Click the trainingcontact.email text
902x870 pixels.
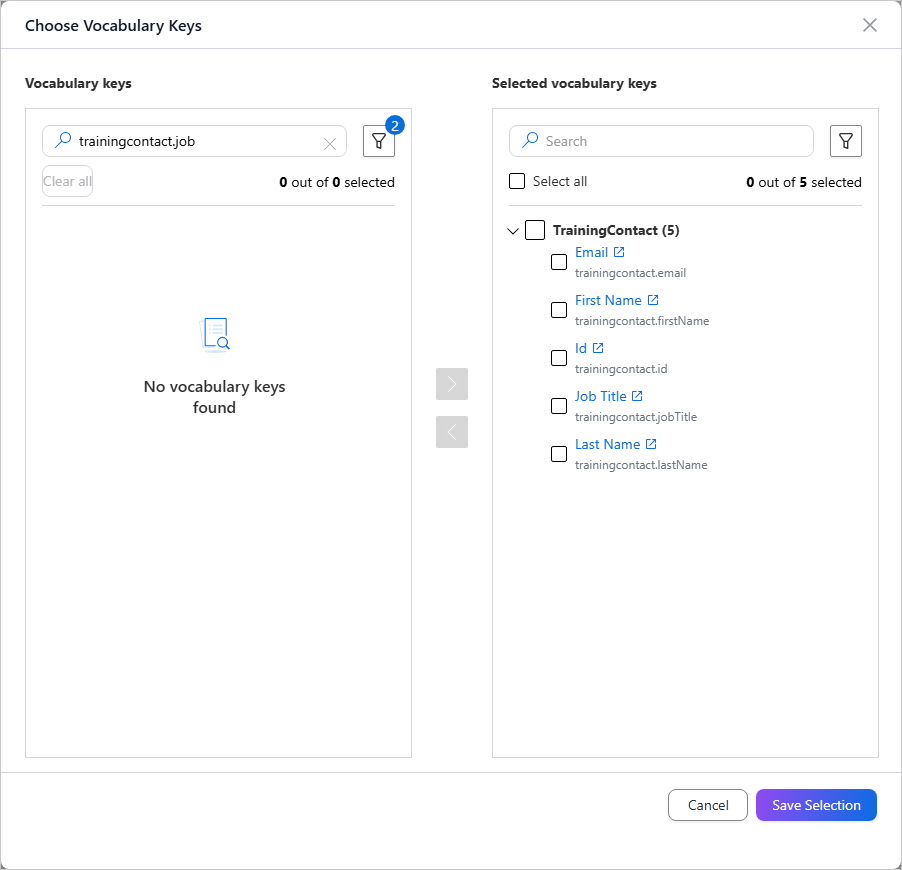point(630,273)
